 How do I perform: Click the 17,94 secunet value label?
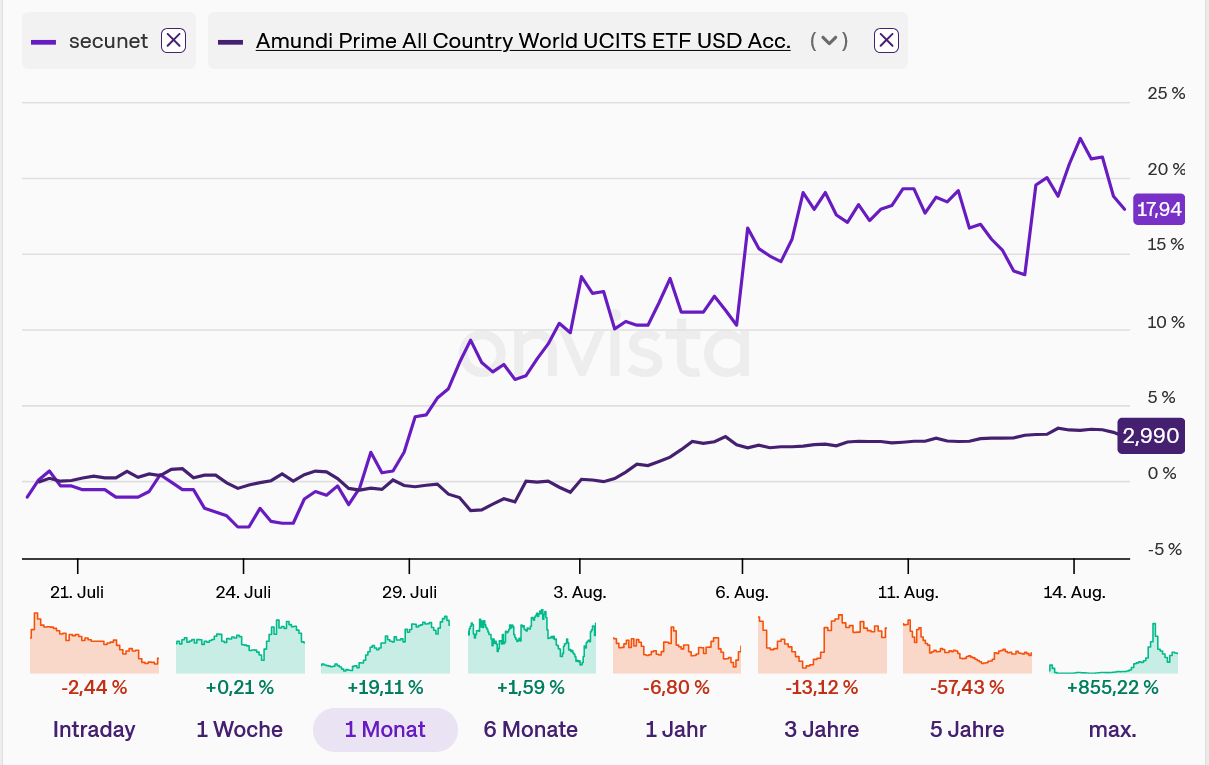pos(1159,209)
